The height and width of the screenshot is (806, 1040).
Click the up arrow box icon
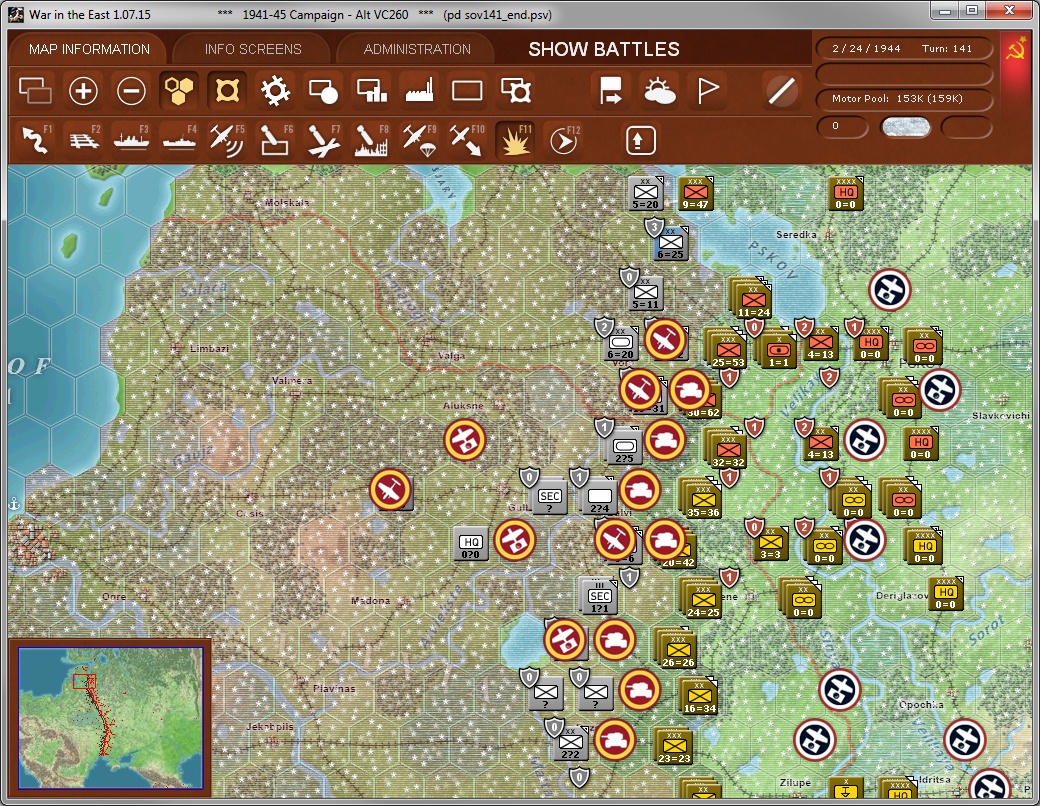pyautogui.click(x=640, y=140)
